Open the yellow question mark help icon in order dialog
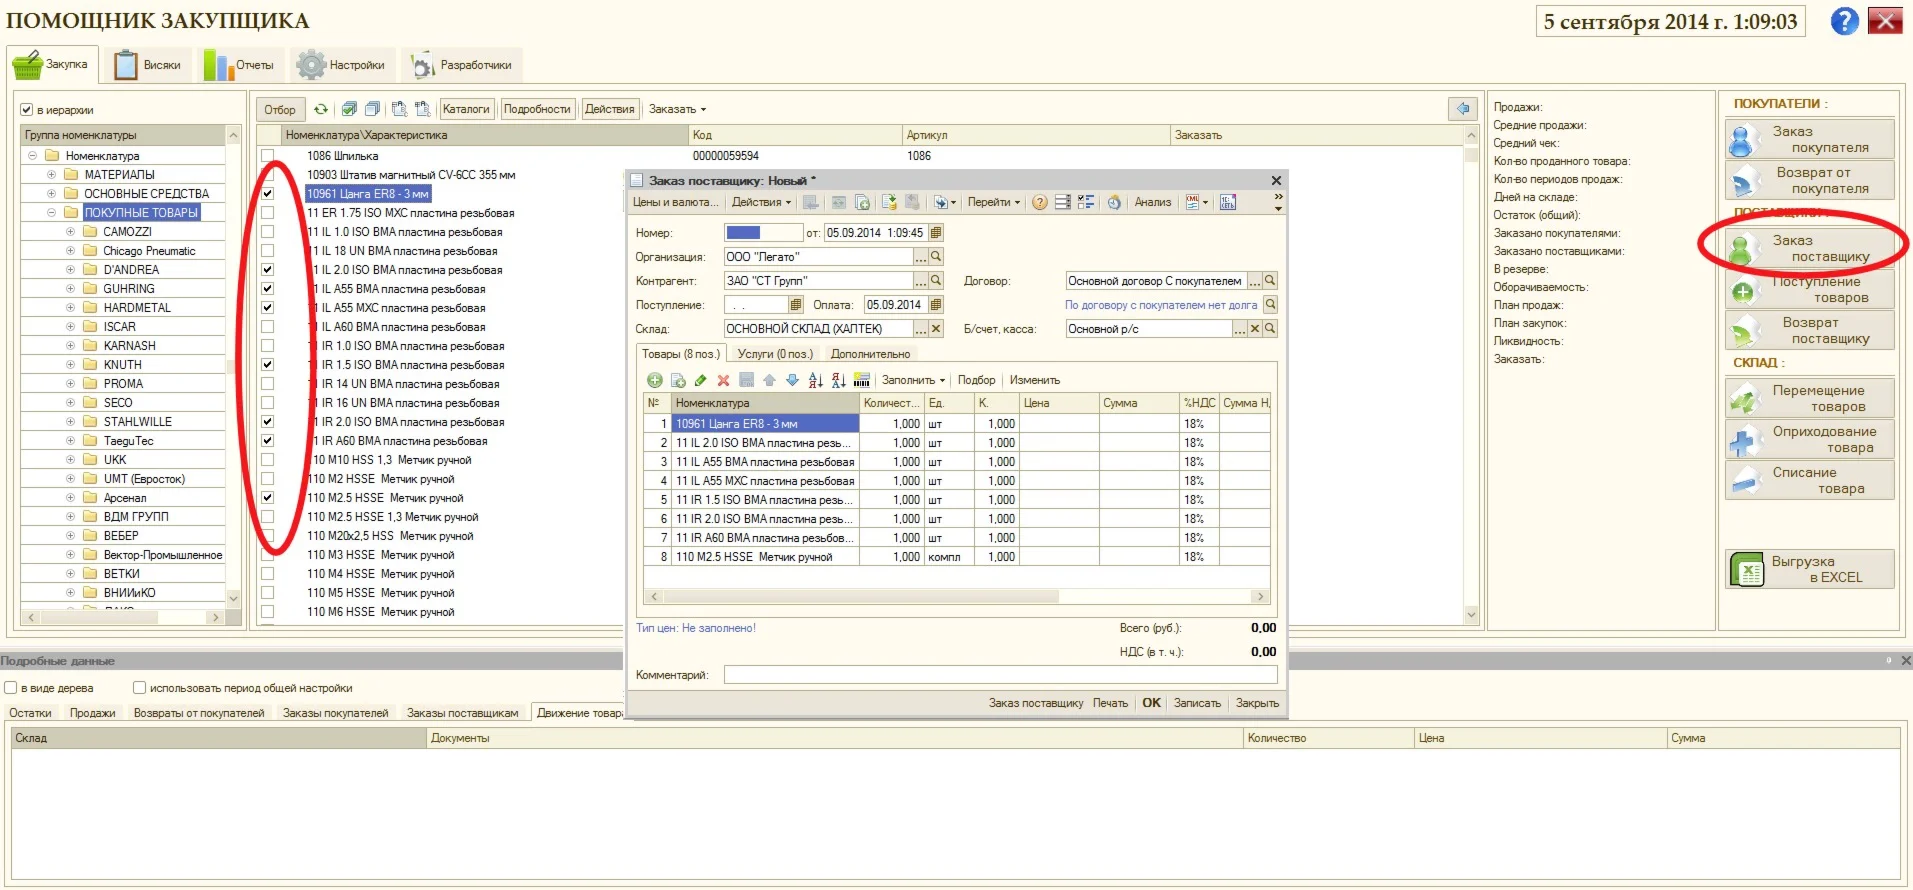The width and height of the screenshot is (1913, 890). click(x=1040, y=202)
